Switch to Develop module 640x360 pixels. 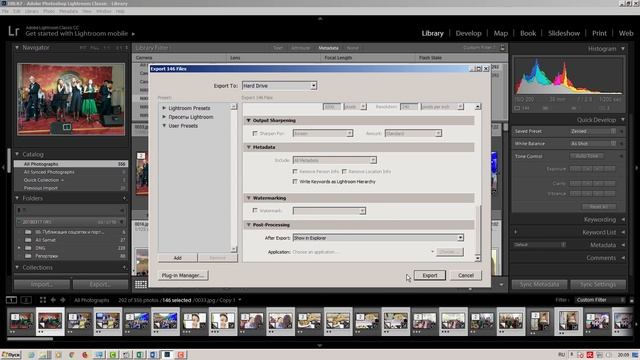[468, 33]
